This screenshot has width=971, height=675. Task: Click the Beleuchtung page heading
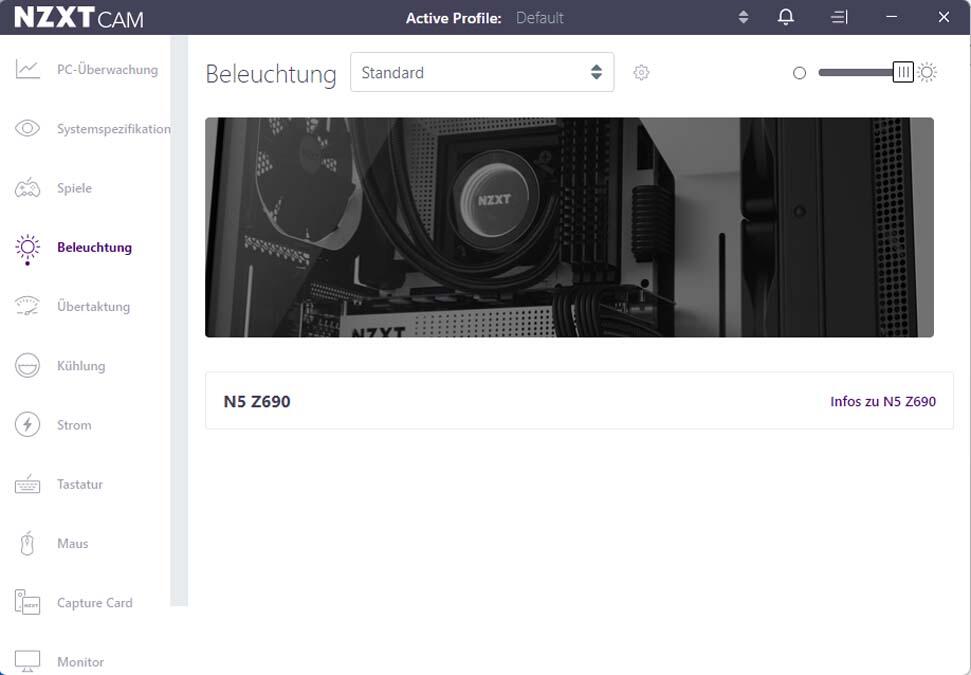tap(271, 74)
